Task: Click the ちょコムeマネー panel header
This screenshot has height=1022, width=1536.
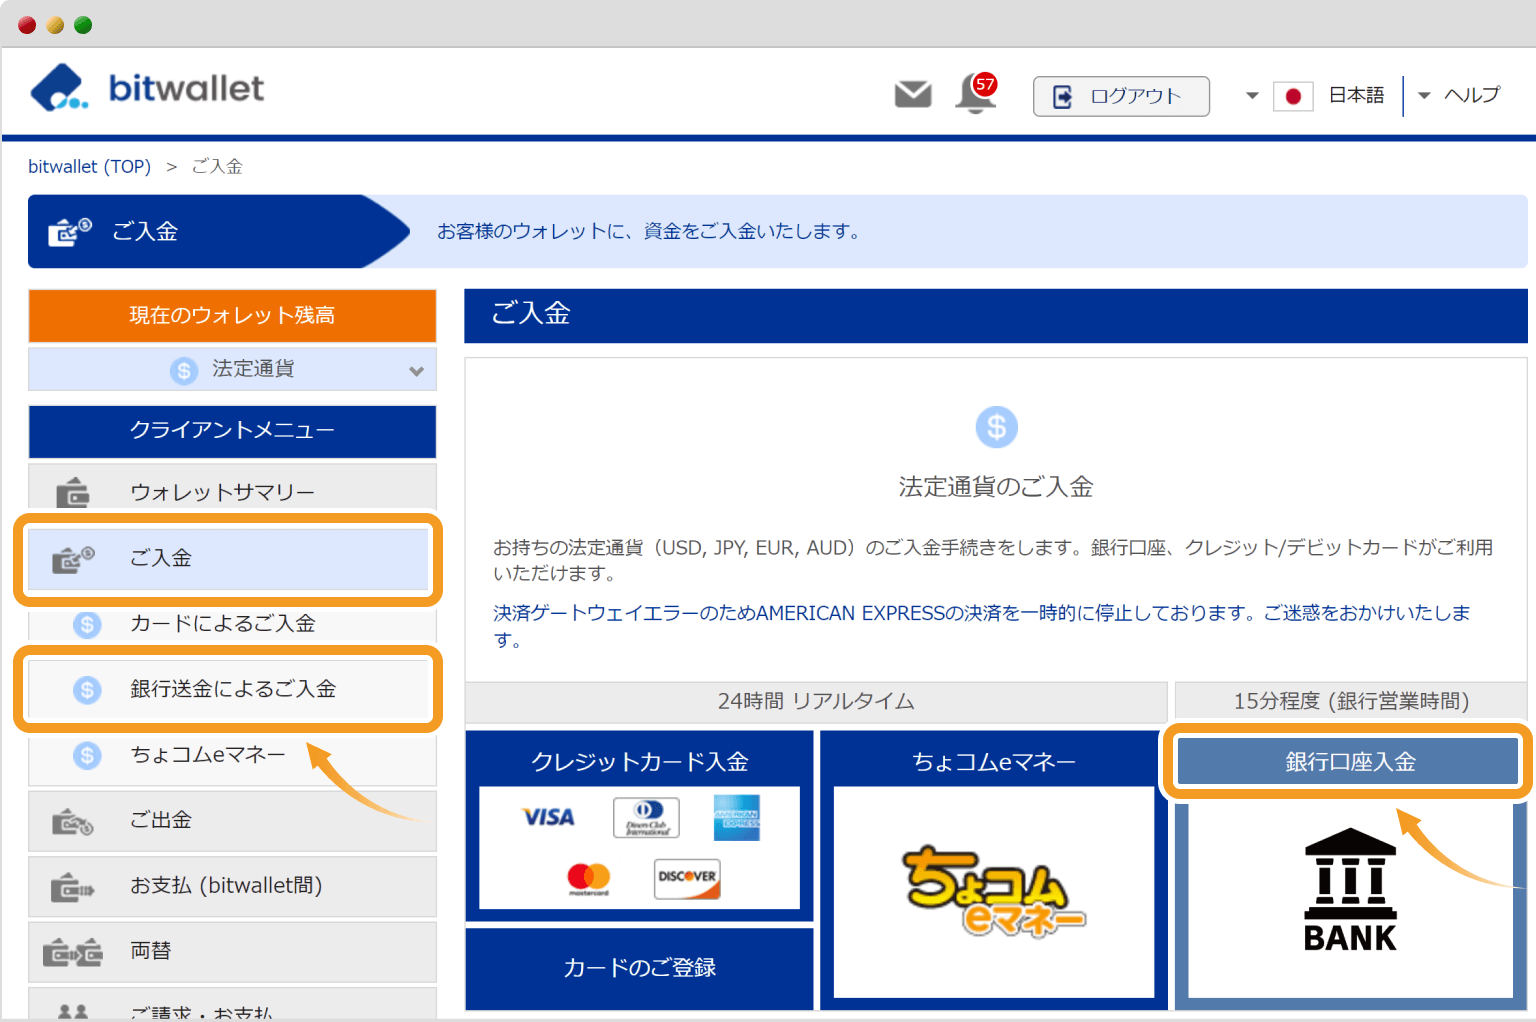Action: coord(994,761)
